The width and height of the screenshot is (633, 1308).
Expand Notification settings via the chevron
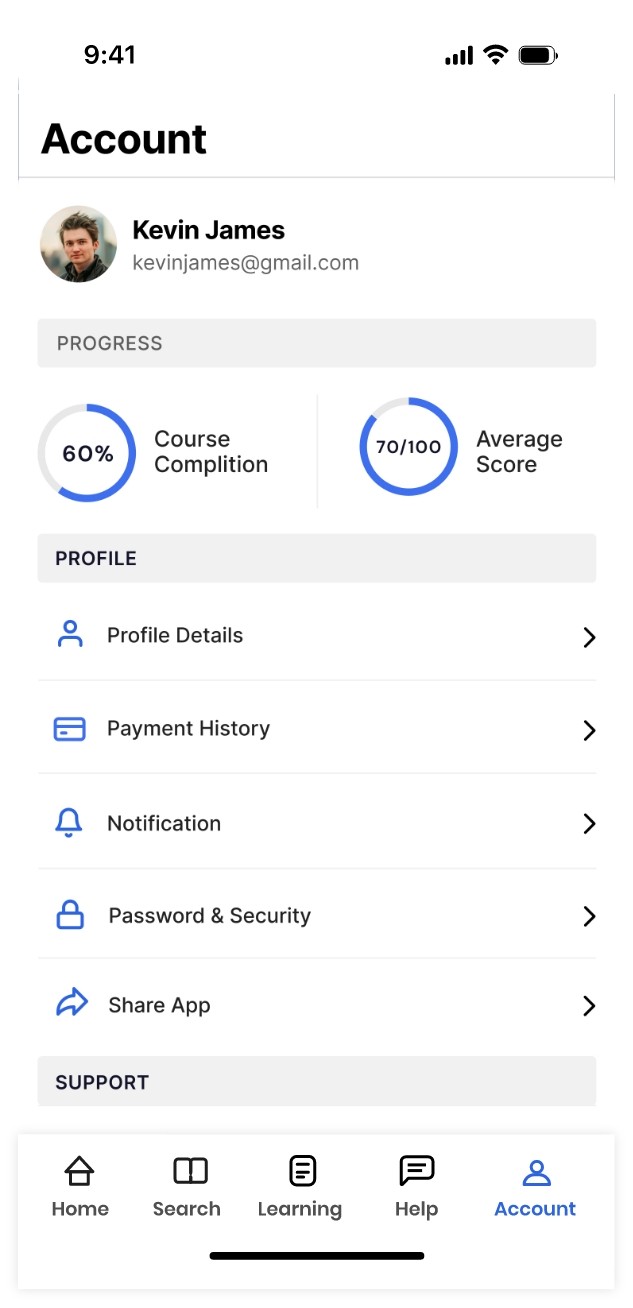(x=589, y=824)
